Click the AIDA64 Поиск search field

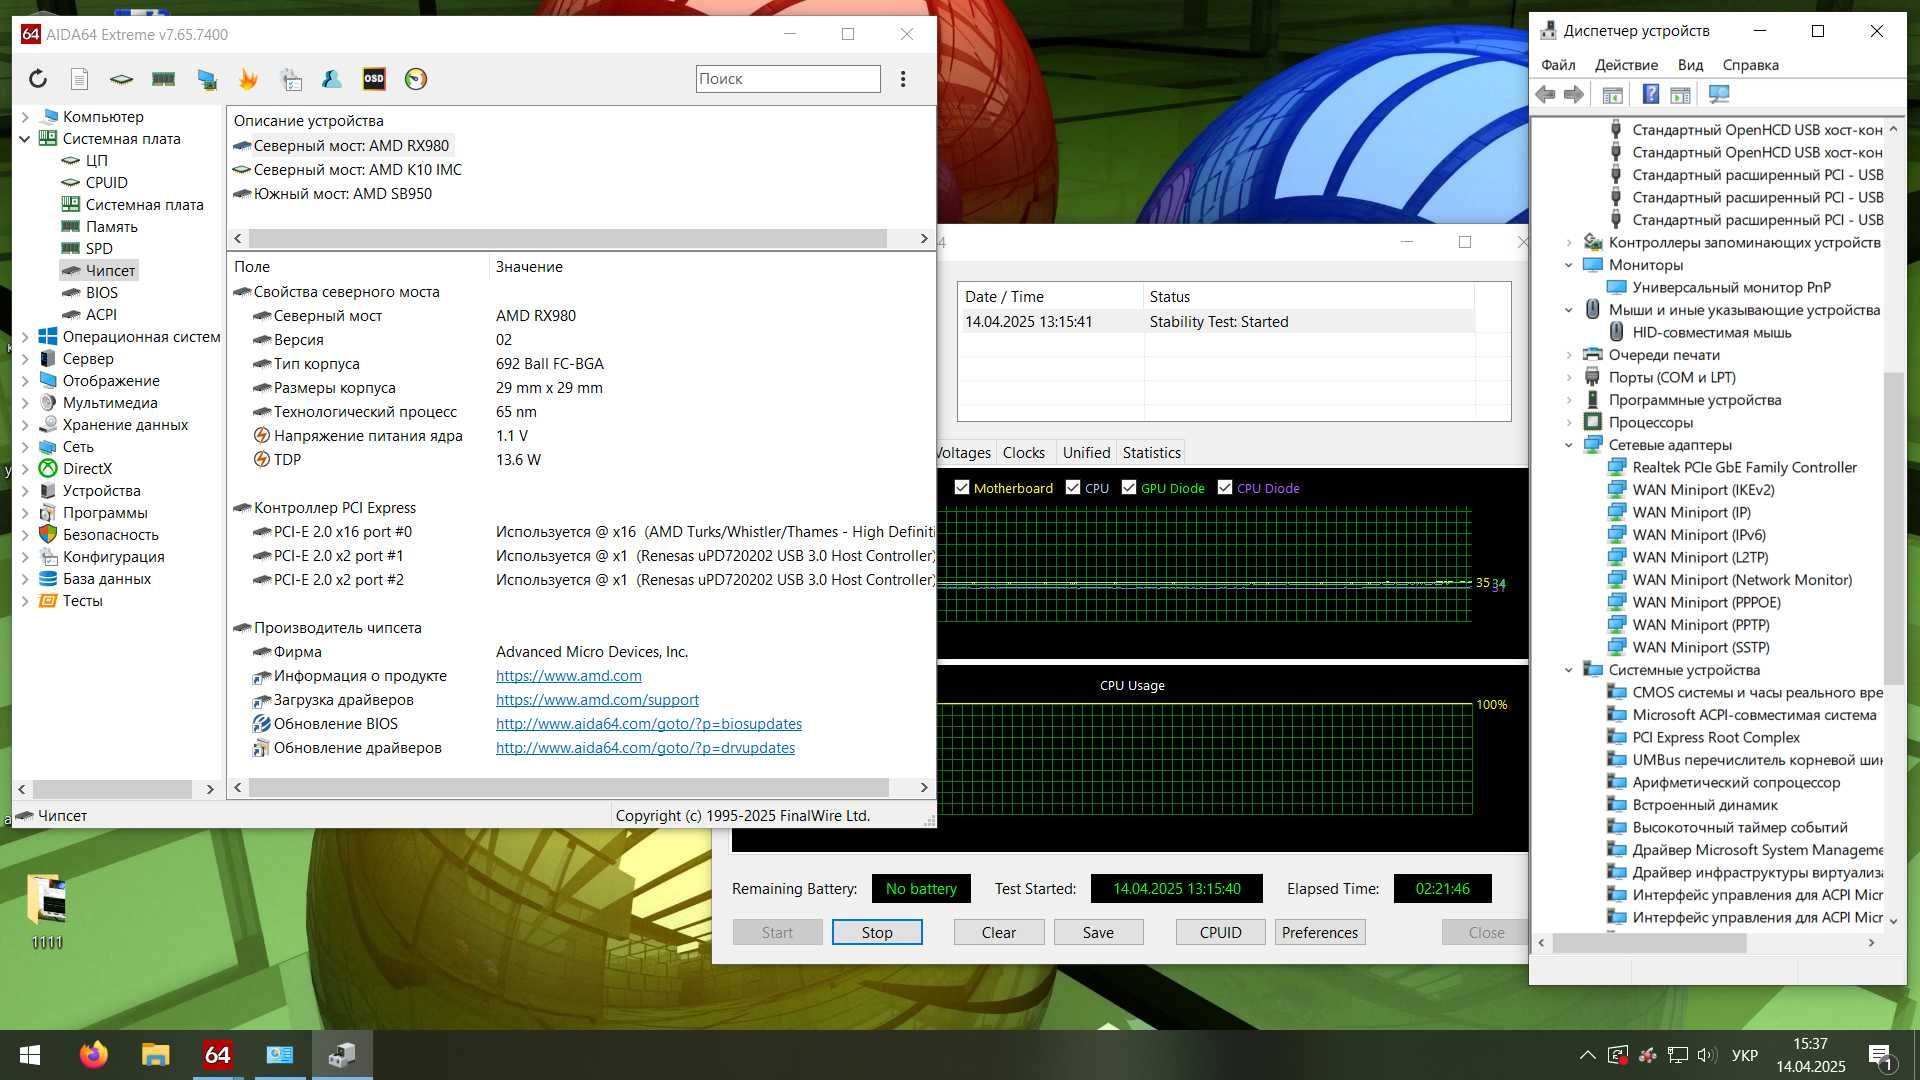788,79
